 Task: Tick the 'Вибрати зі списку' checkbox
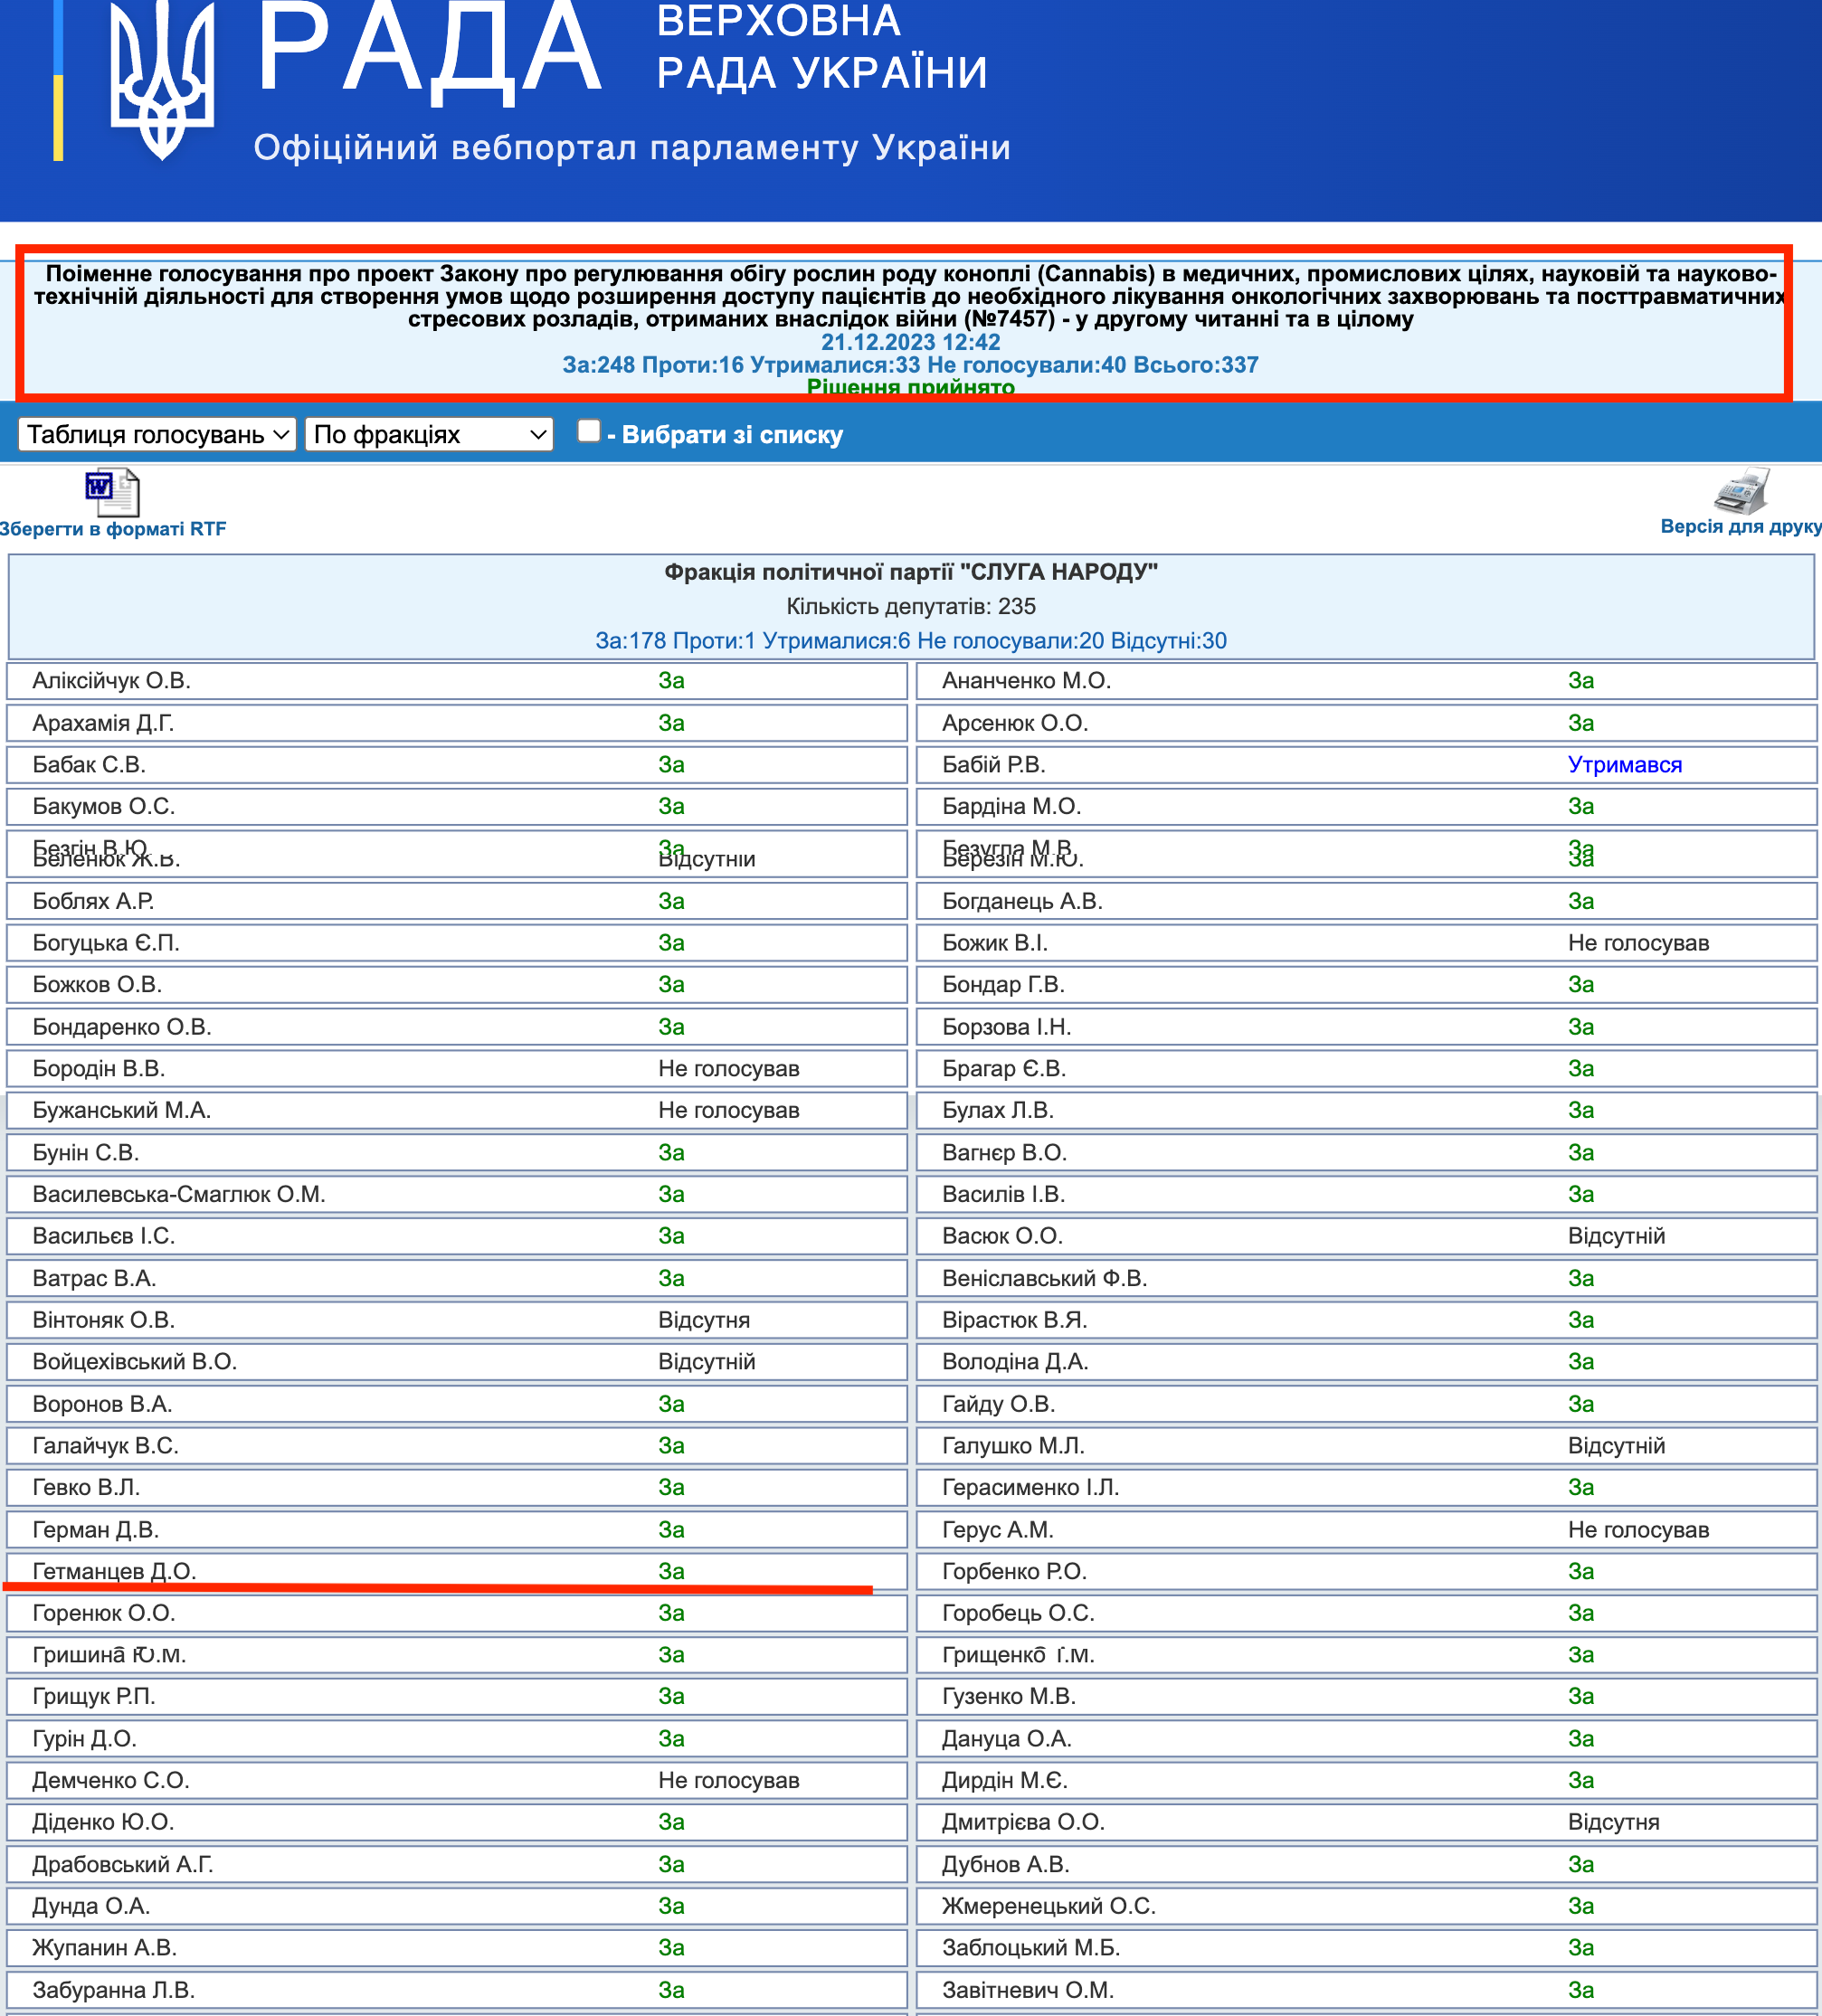(589, 431)
